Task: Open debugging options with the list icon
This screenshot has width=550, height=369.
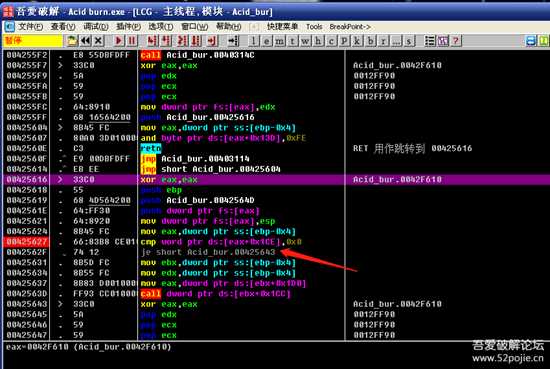Action: coord(430,41)
